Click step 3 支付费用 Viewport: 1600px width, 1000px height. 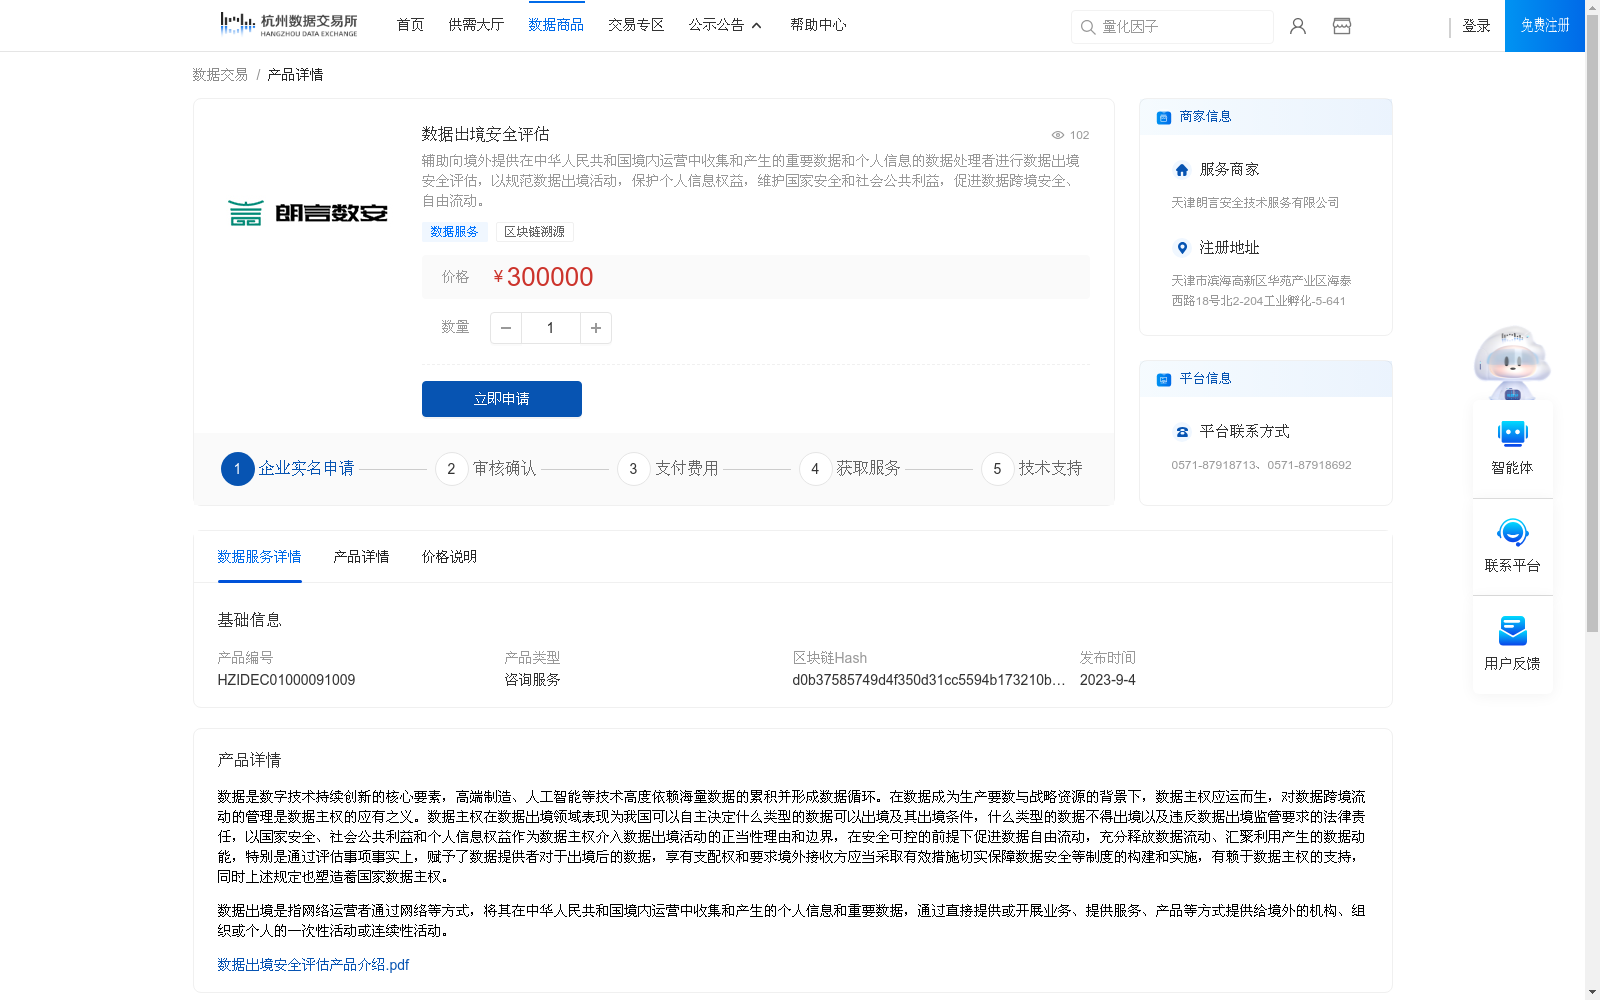[668, 468]
